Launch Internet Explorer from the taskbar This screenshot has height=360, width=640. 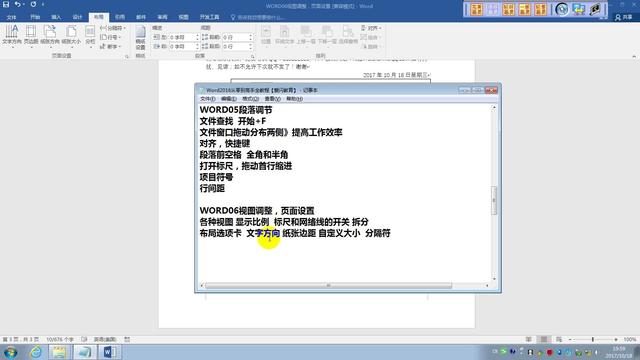tap(36, 352)
